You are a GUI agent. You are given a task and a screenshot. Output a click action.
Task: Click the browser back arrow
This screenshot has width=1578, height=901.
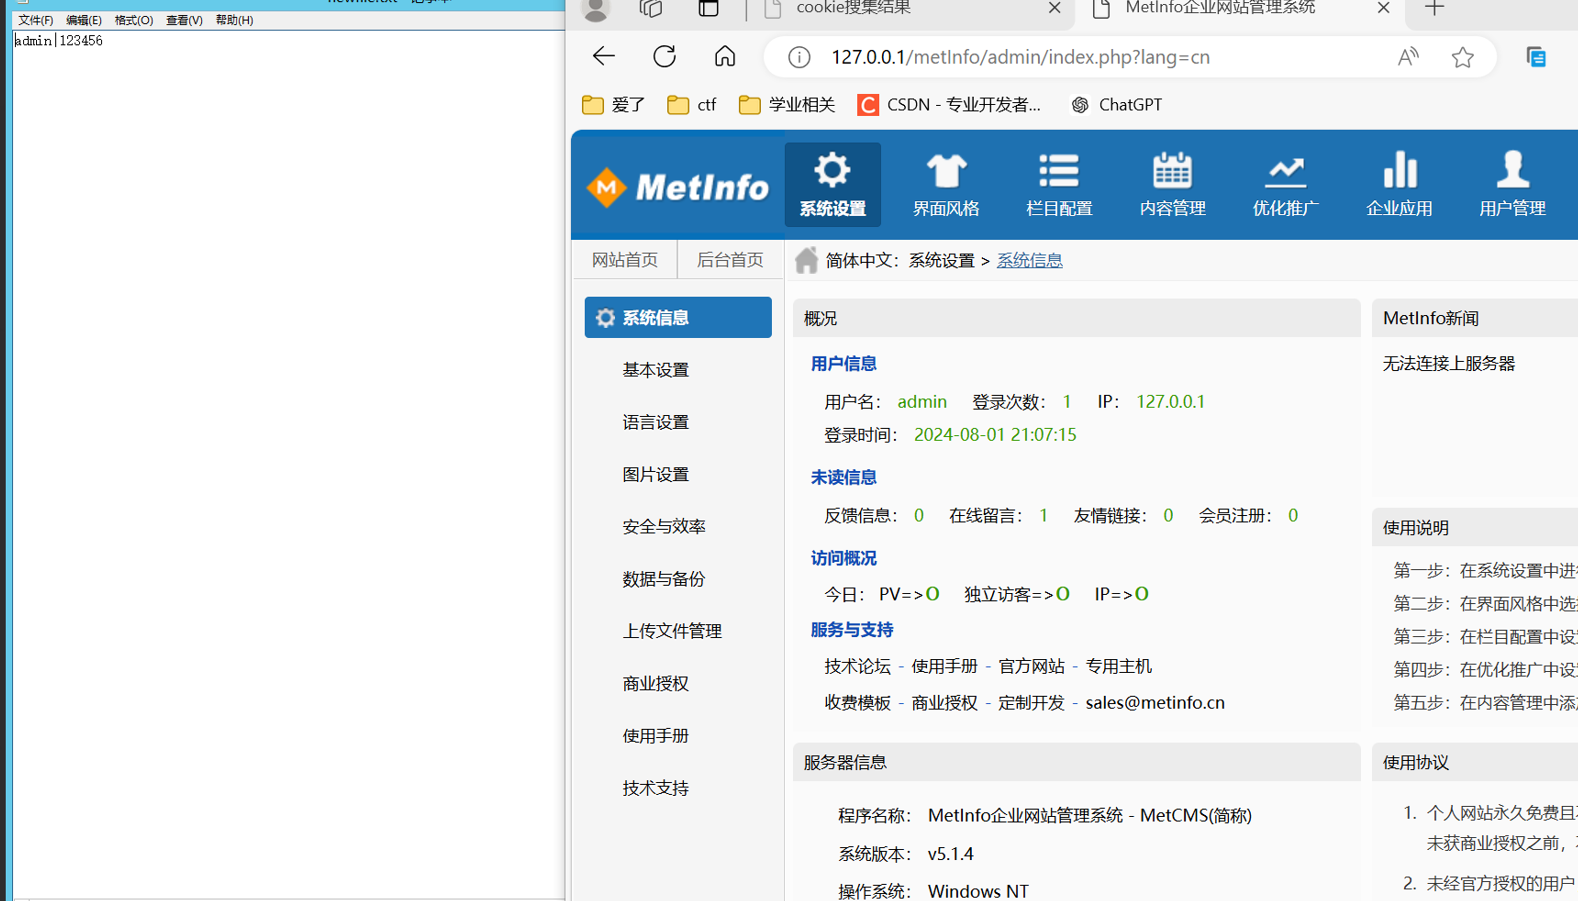(604, 56)
